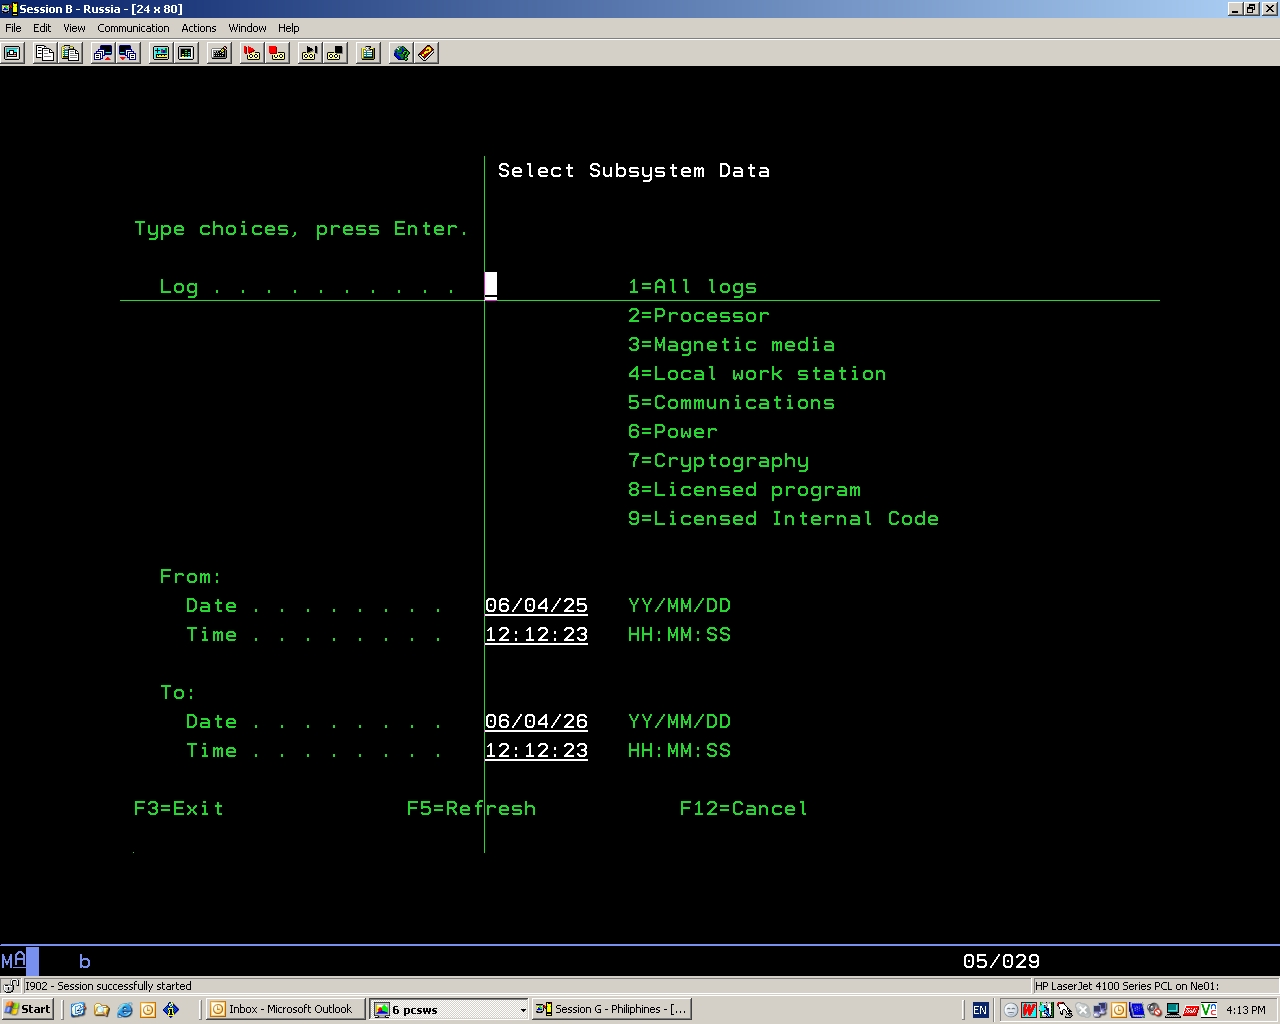The height and width of the screenshot is (1024, 1280).
Task: Click the To Time field
Action: tap(536, 750)
